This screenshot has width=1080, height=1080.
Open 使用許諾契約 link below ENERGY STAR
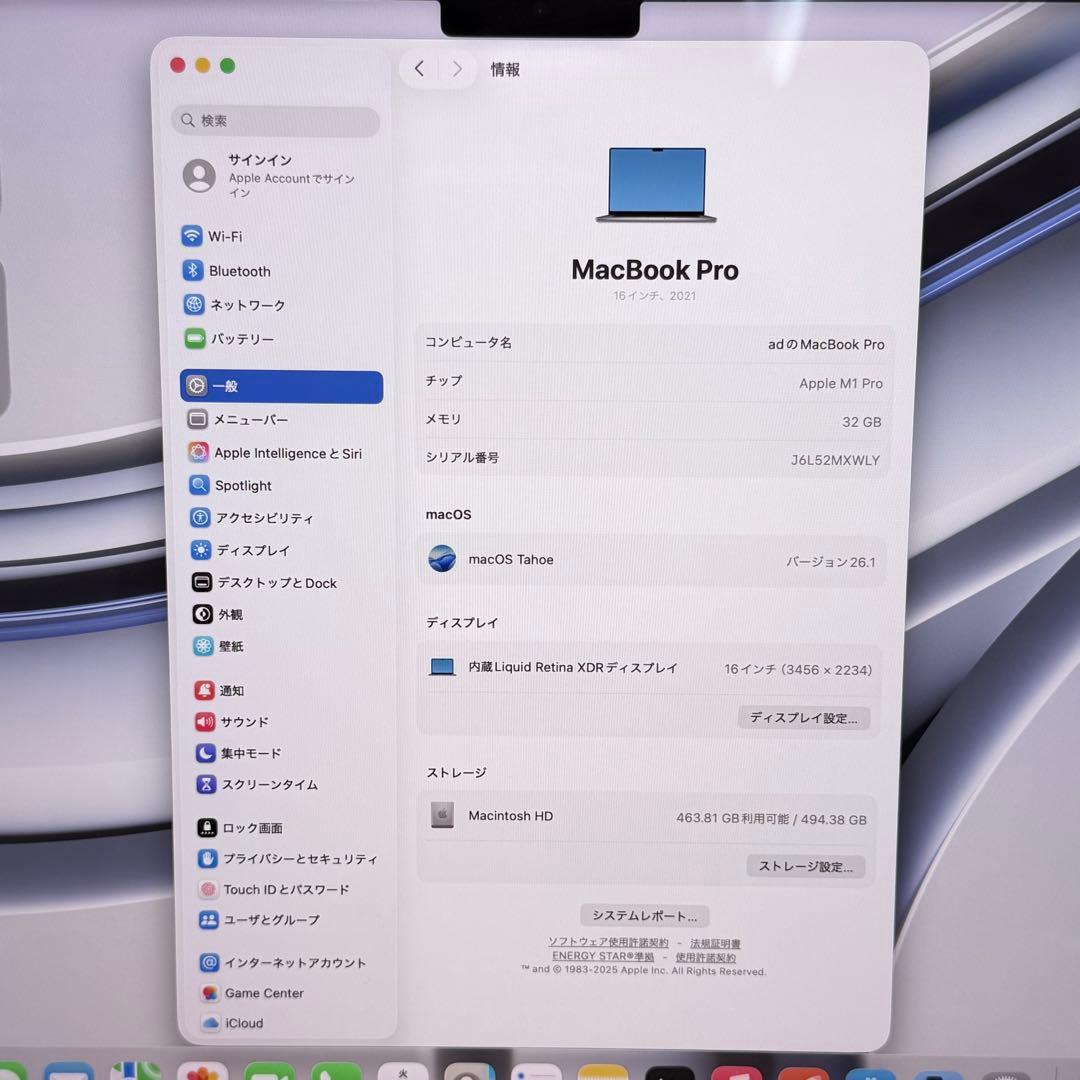click(705, 957)
